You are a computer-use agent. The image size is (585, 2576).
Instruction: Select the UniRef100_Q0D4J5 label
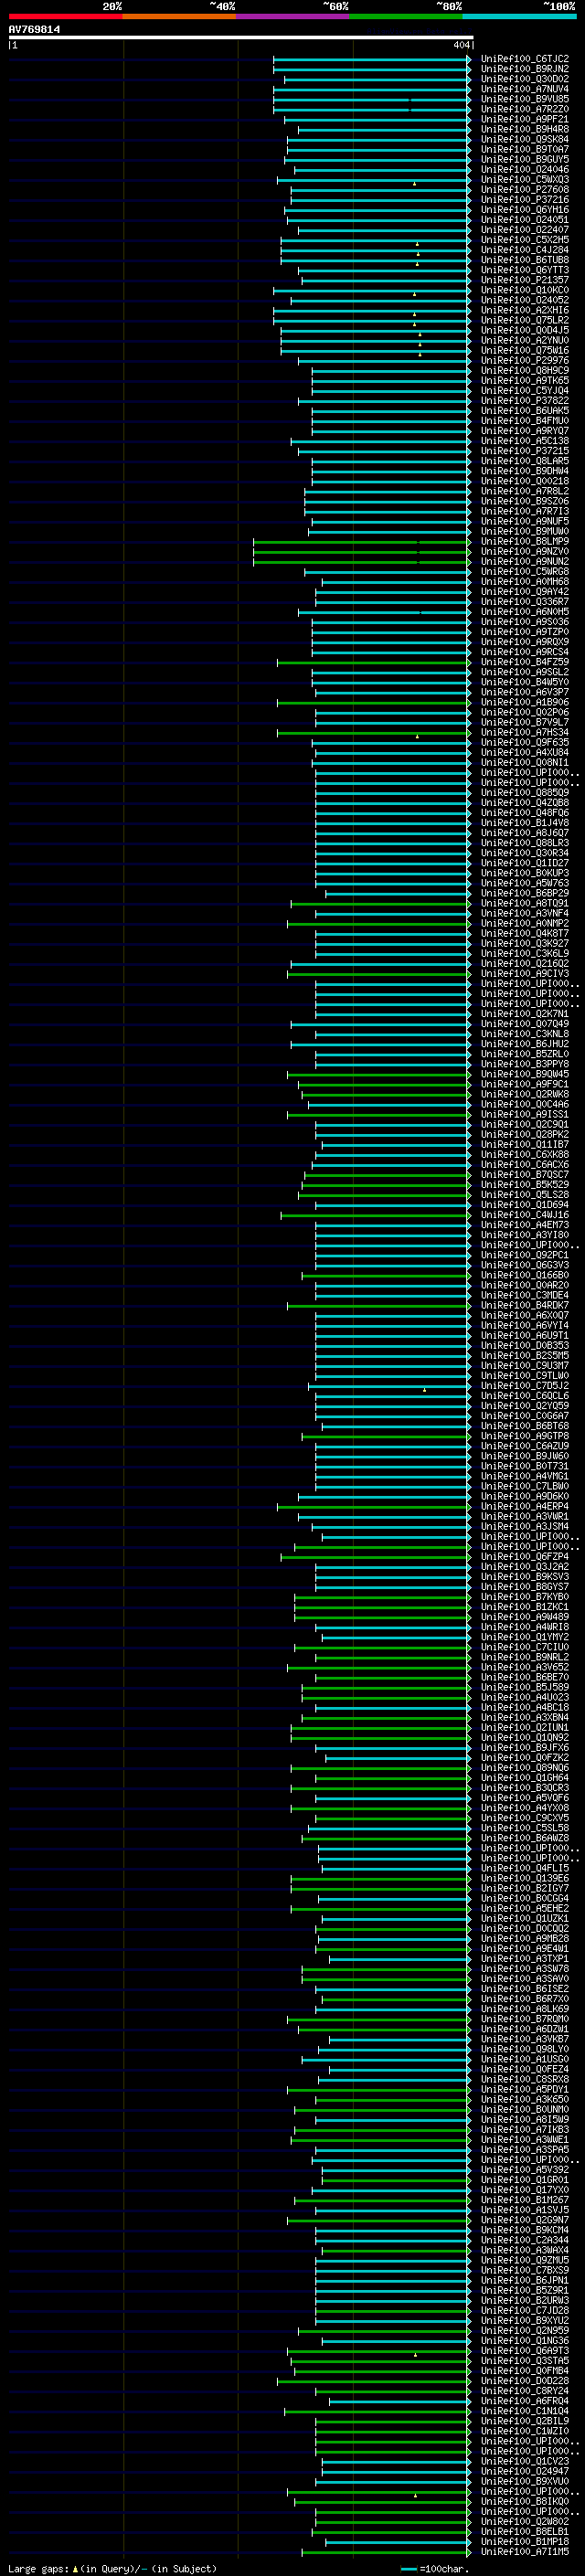coord(524,330)
